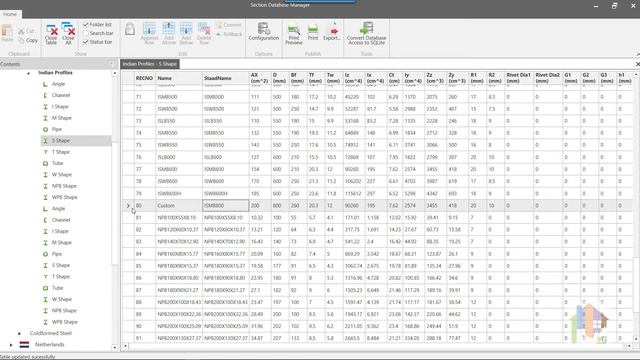Expand the Coldformed Steel tree node
Screen dimensions: 640x360
coord(19,333)
